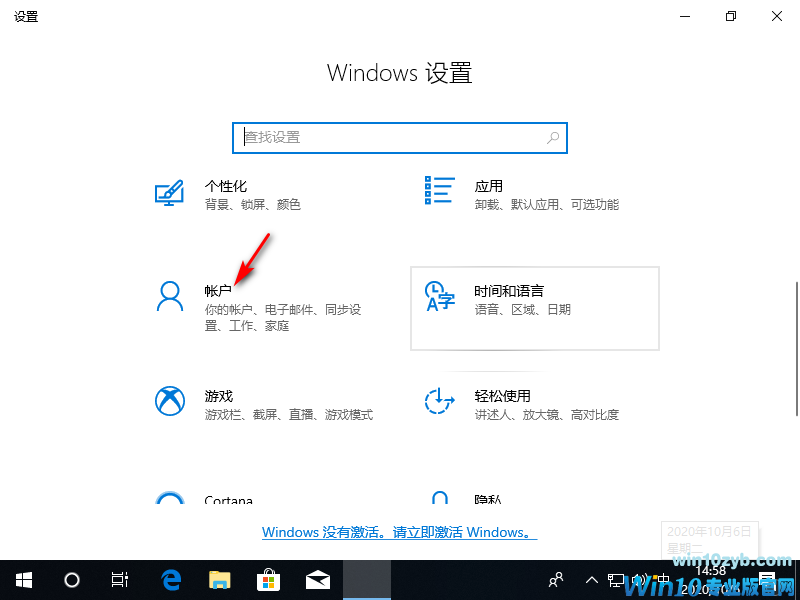Click the 查找设置 search field
The width and height of the screenshot is (800, 600).
pos(399,137)
